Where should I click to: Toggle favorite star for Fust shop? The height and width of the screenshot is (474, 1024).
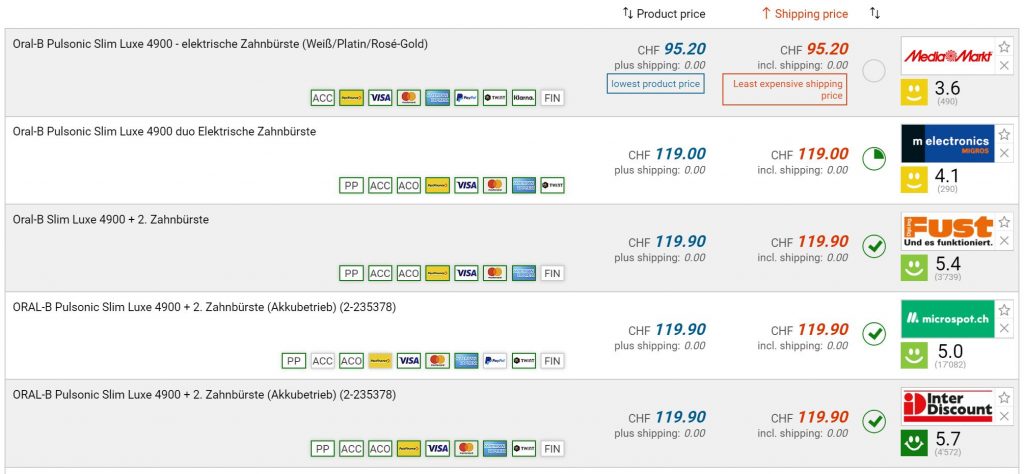tap(1004, 222)
